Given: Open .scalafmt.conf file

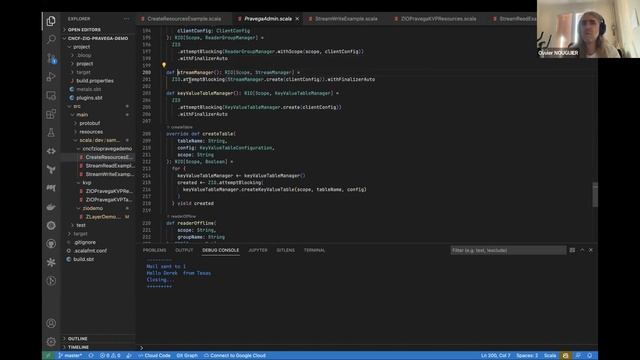Looking at the screenshot, I should pos(90,251).
